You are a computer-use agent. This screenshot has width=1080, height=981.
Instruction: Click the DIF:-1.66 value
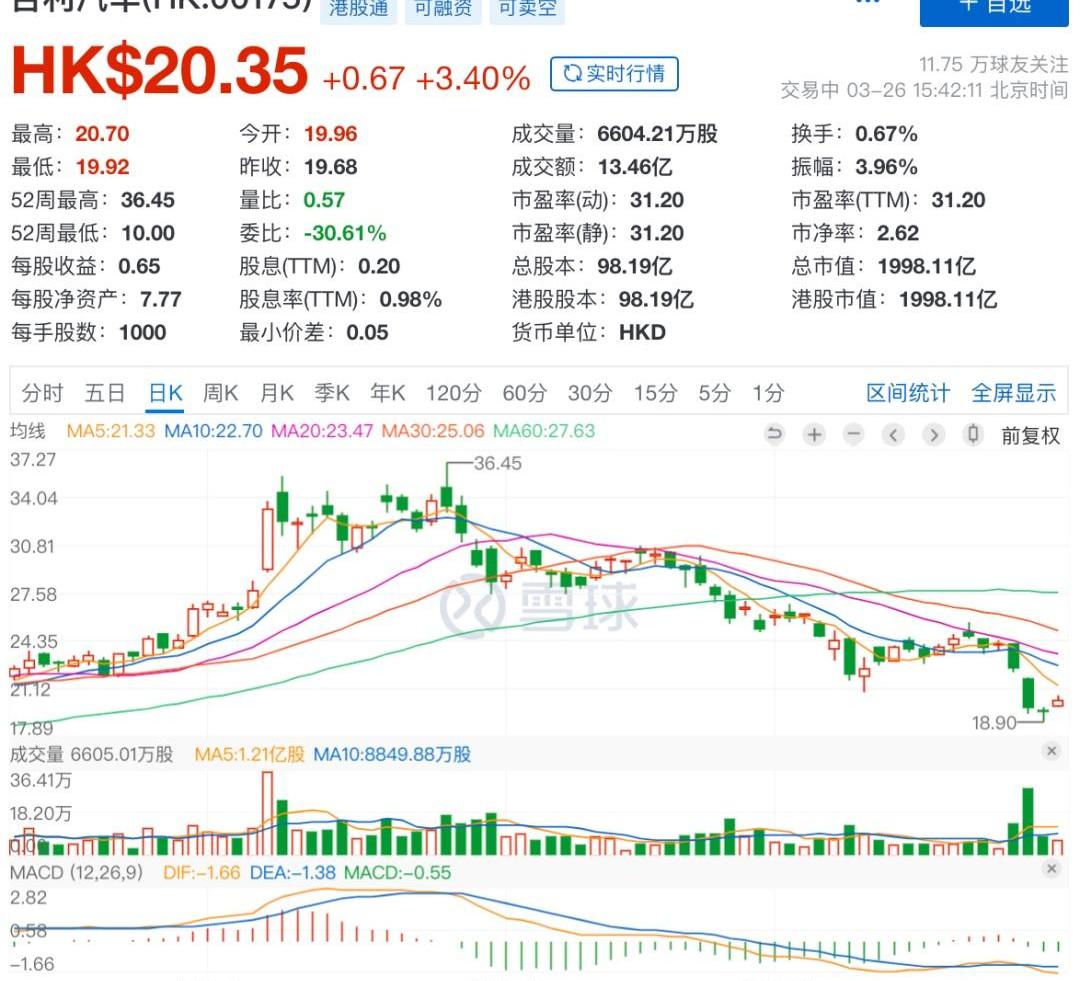[201, 873]
